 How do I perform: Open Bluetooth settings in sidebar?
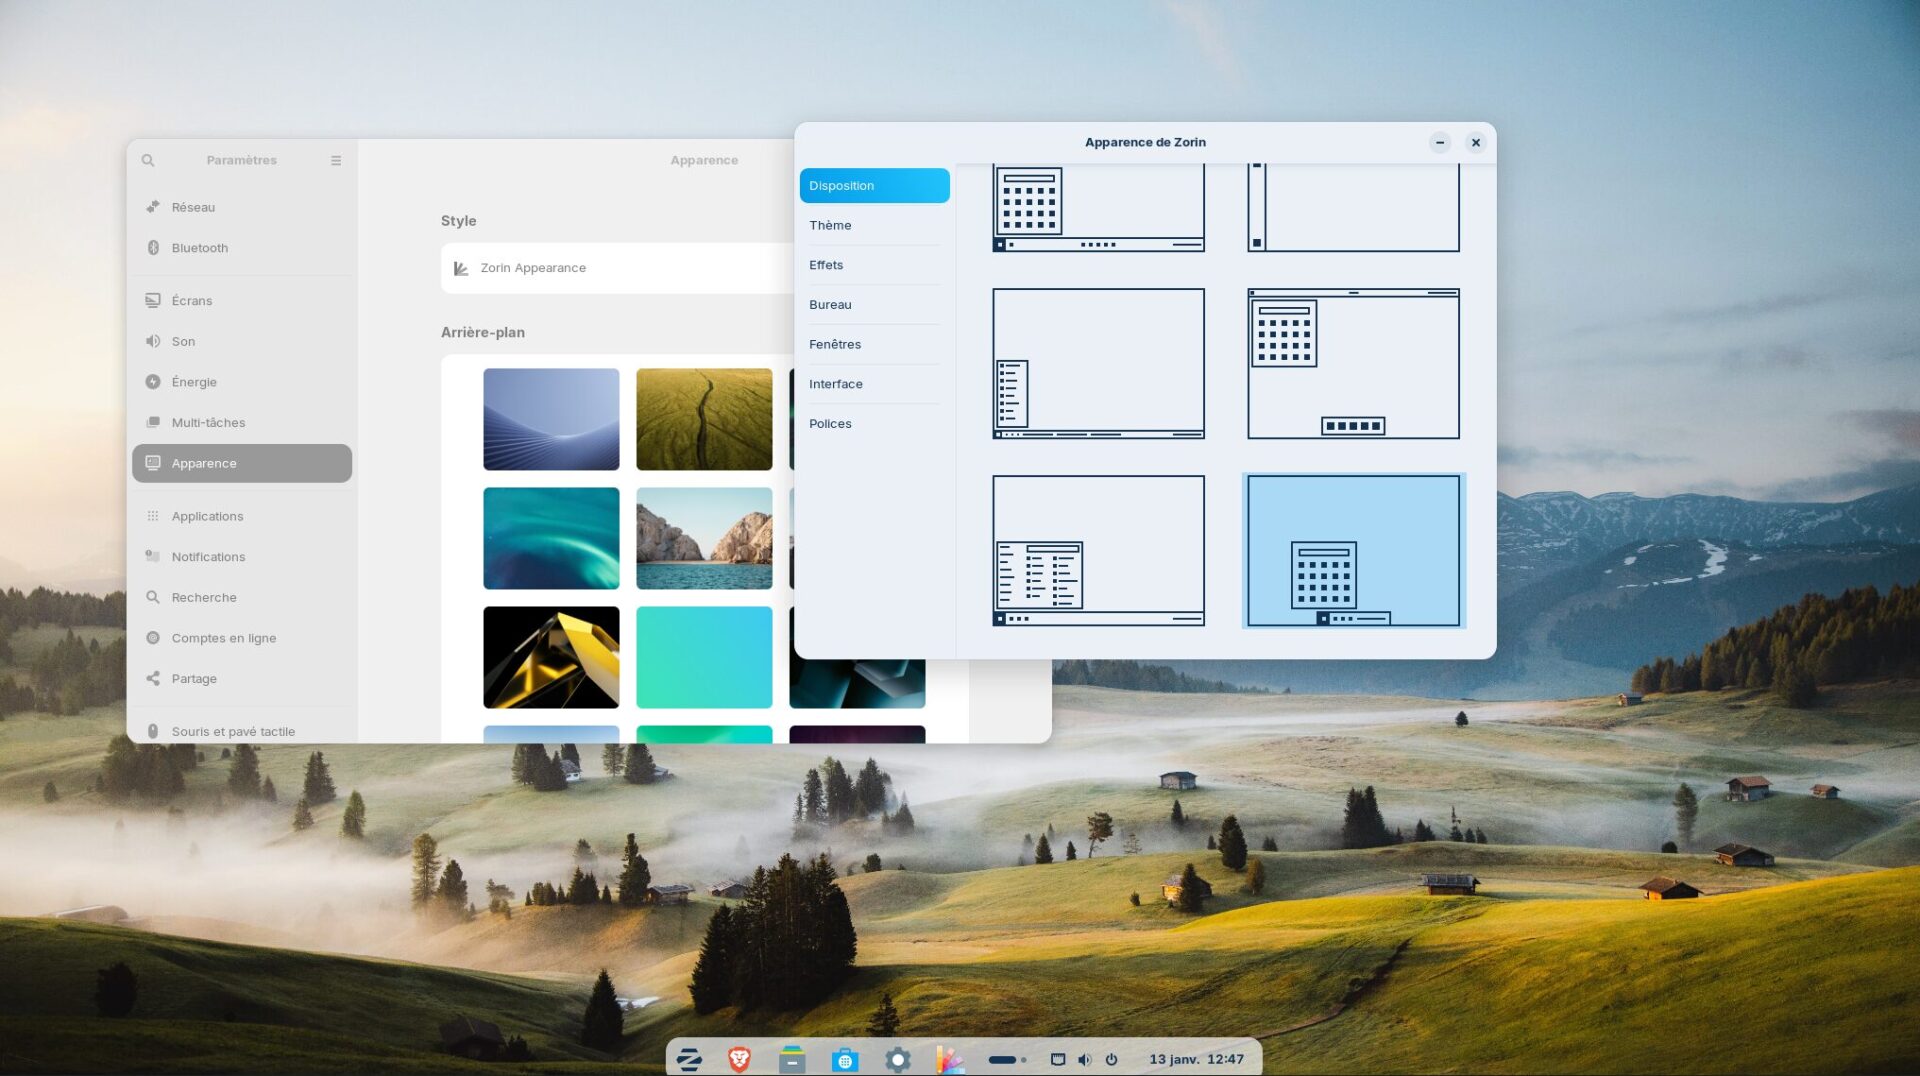coord(200,248)
